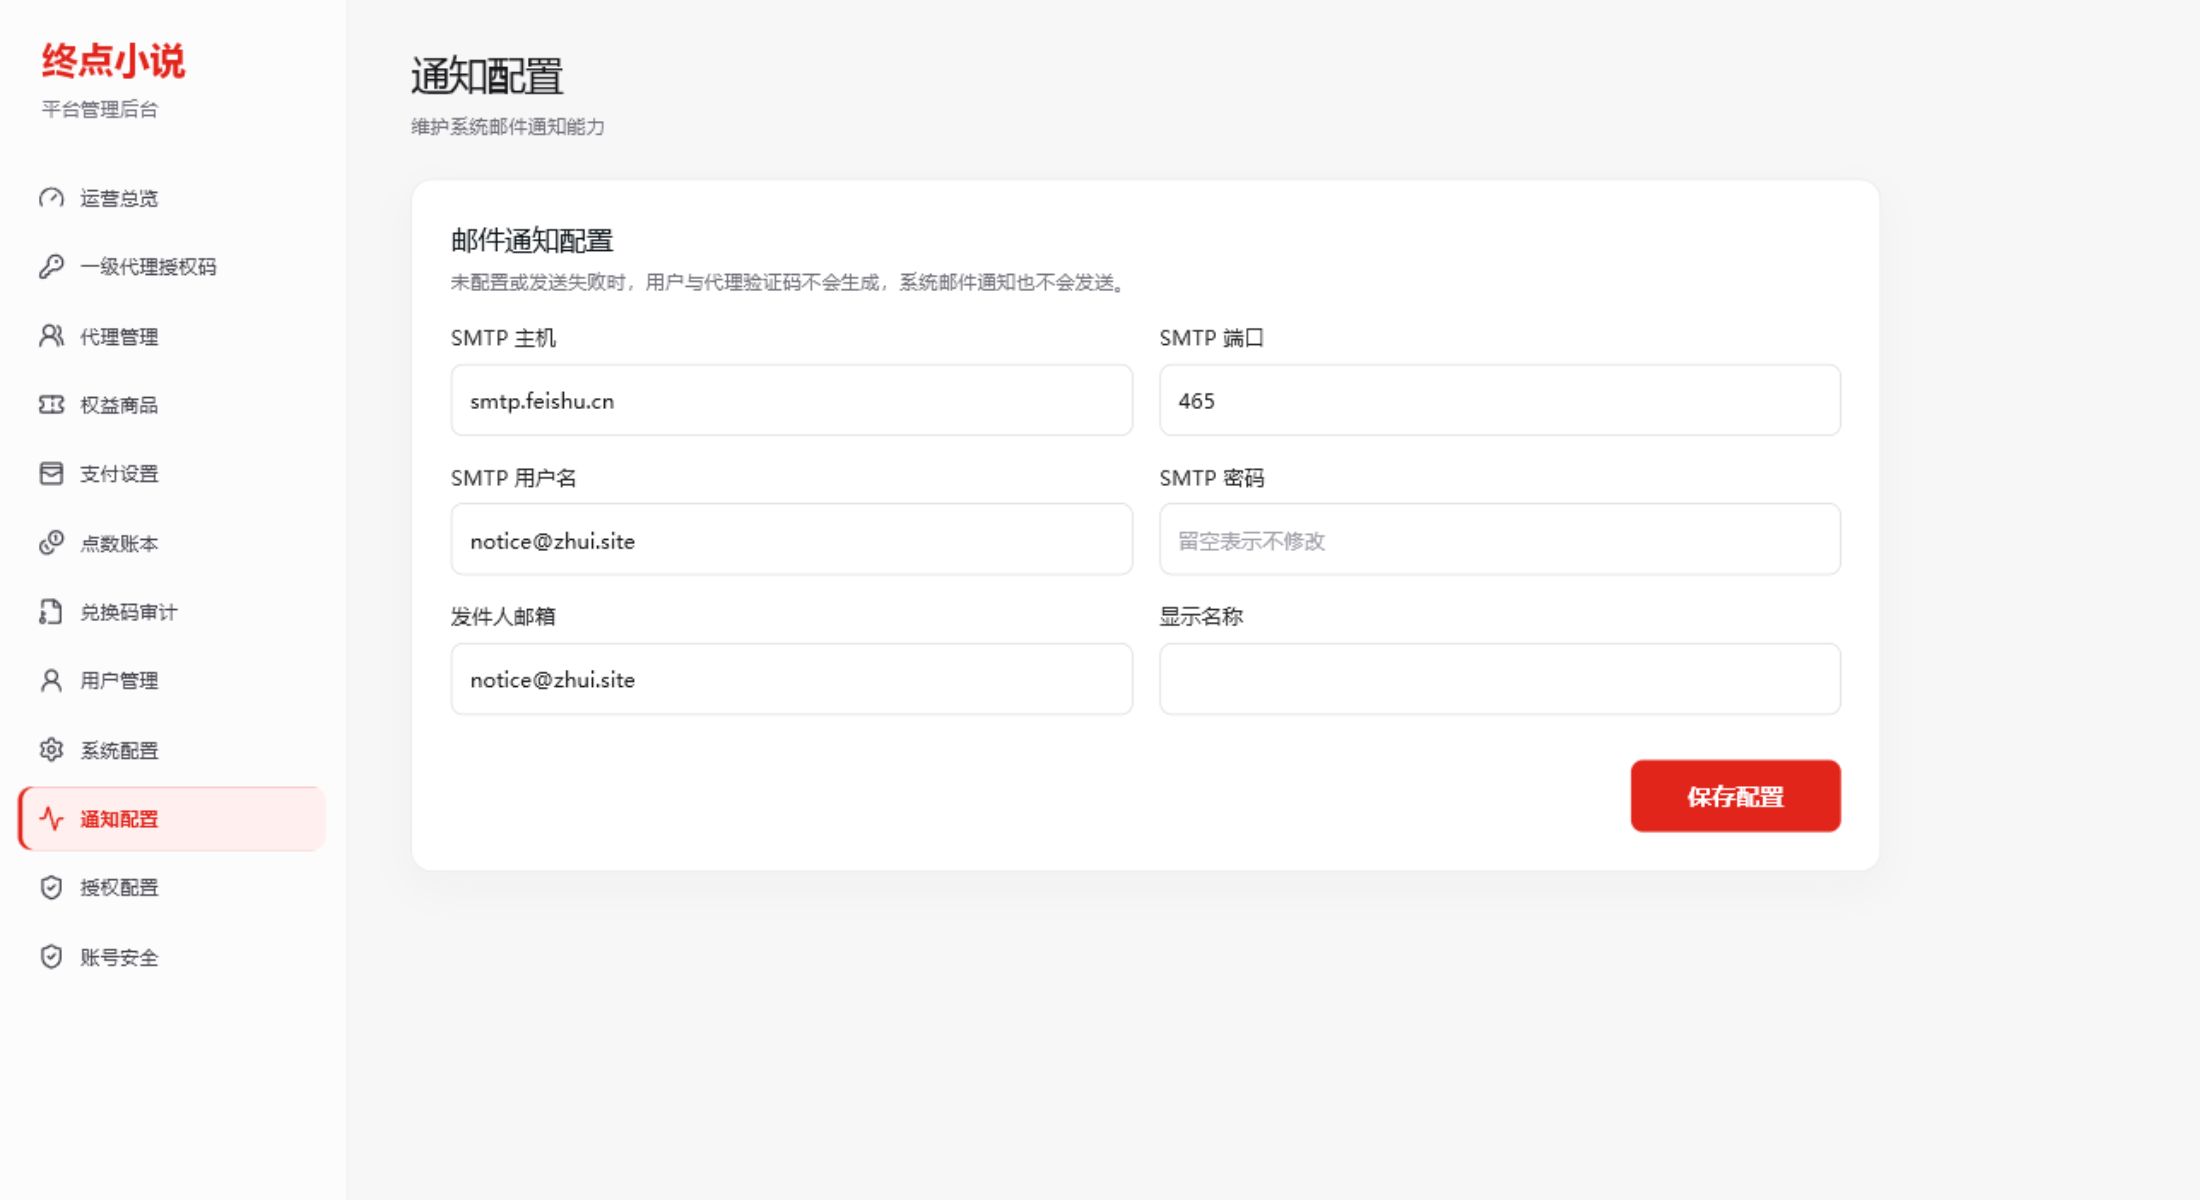
Task: Open the 授权配置 page
Action: tap(172, 887)
